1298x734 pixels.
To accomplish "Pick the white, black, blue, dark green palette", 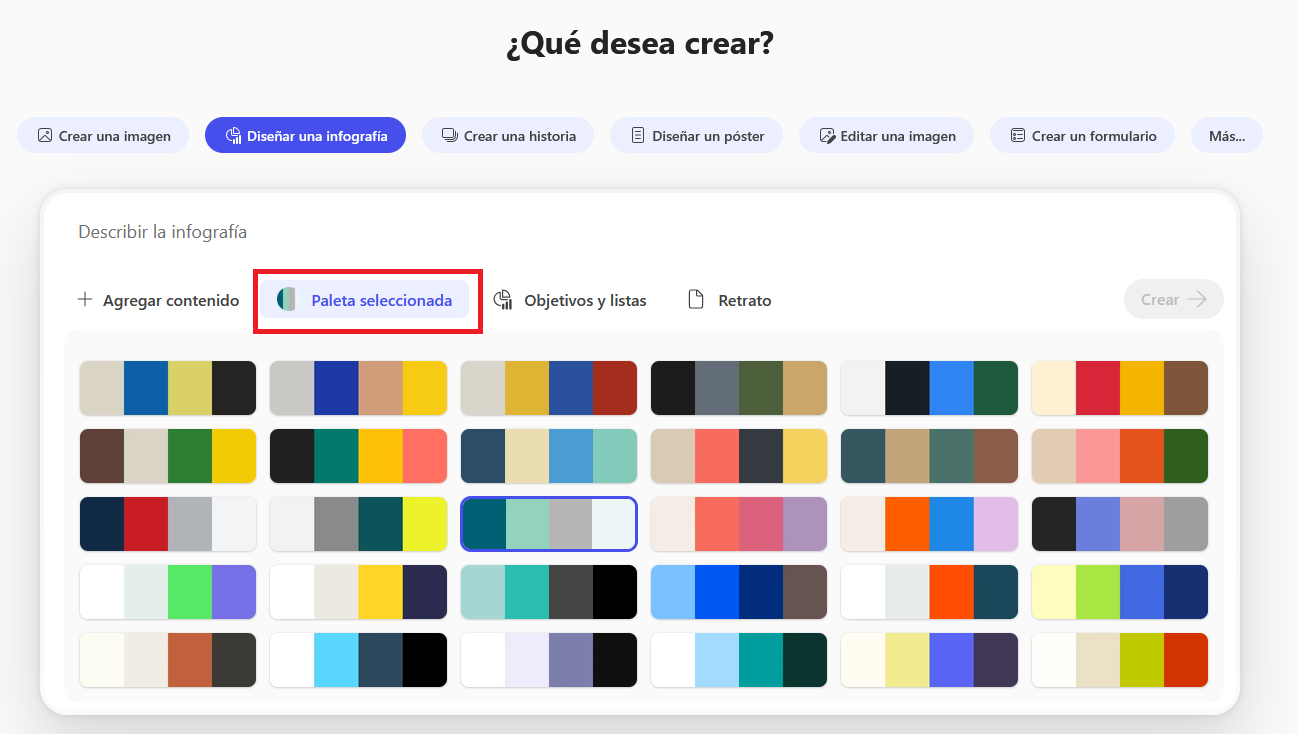I will click(x=929, y=388).
